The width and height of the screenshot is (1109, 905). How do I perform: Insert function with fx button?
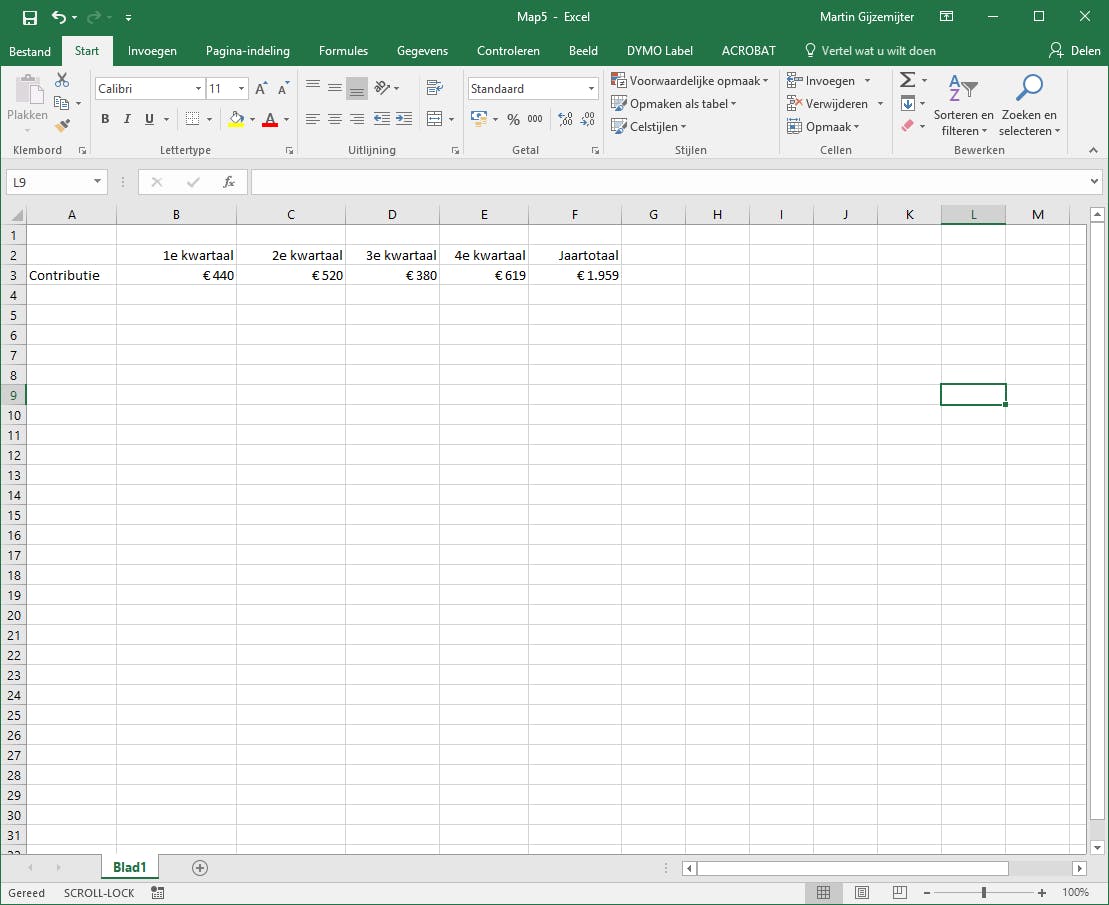pos(228,182)
